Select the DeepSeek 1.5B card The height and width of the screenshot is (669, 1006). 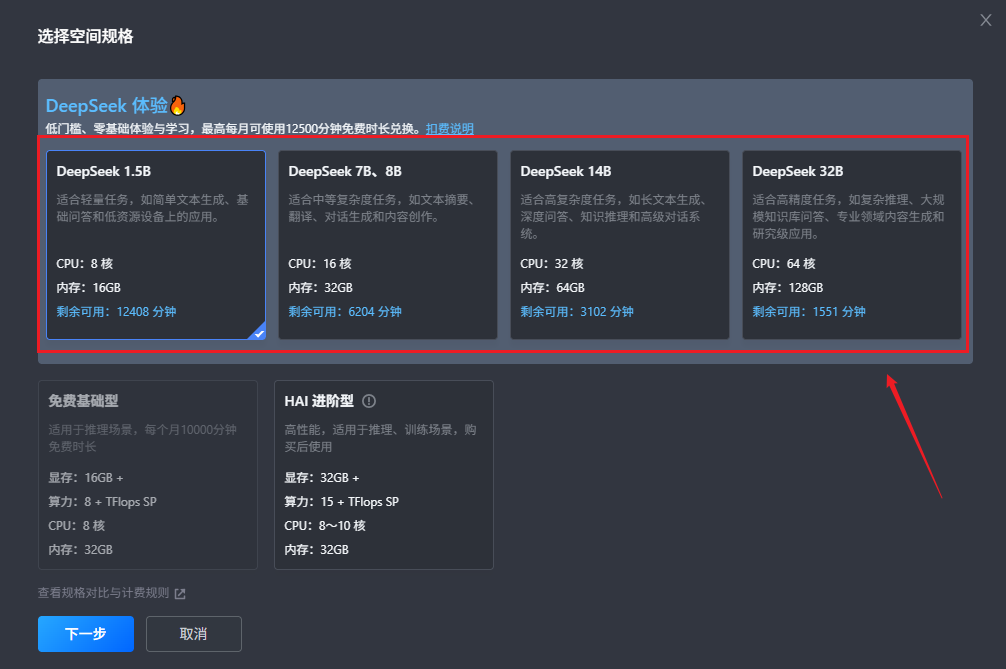156,244
